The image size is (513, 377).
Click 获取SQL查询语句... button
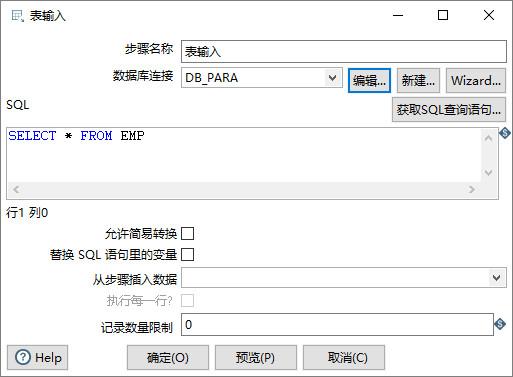click(449, 109)
